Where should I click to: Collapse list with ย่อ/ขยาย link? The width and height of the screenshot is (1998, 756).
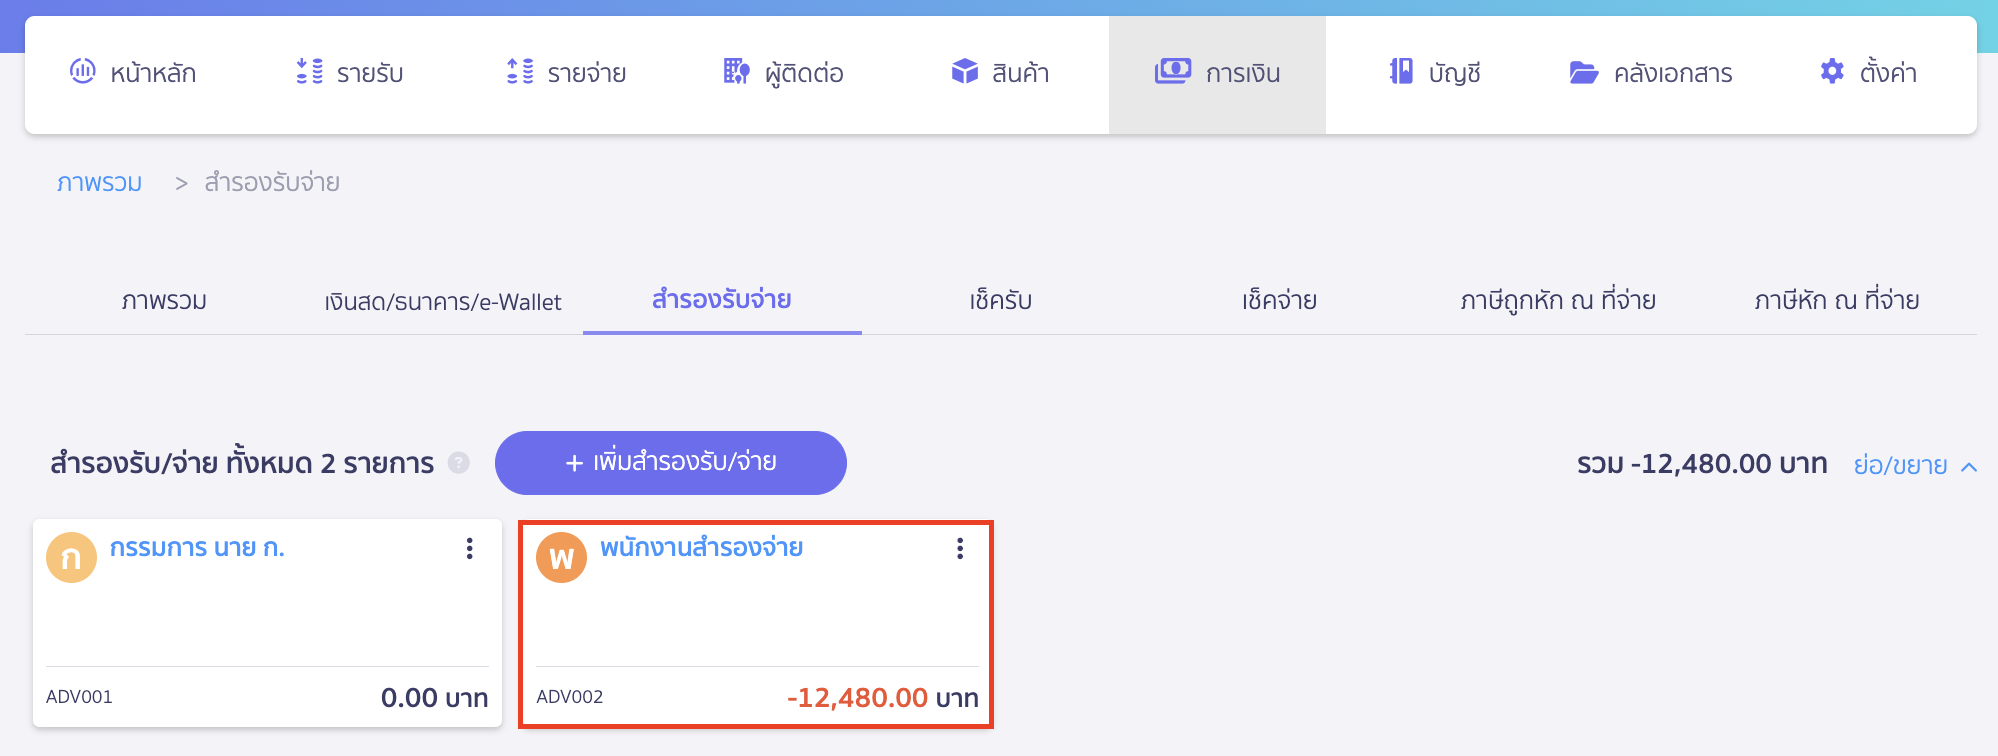tap(1914, 465)
